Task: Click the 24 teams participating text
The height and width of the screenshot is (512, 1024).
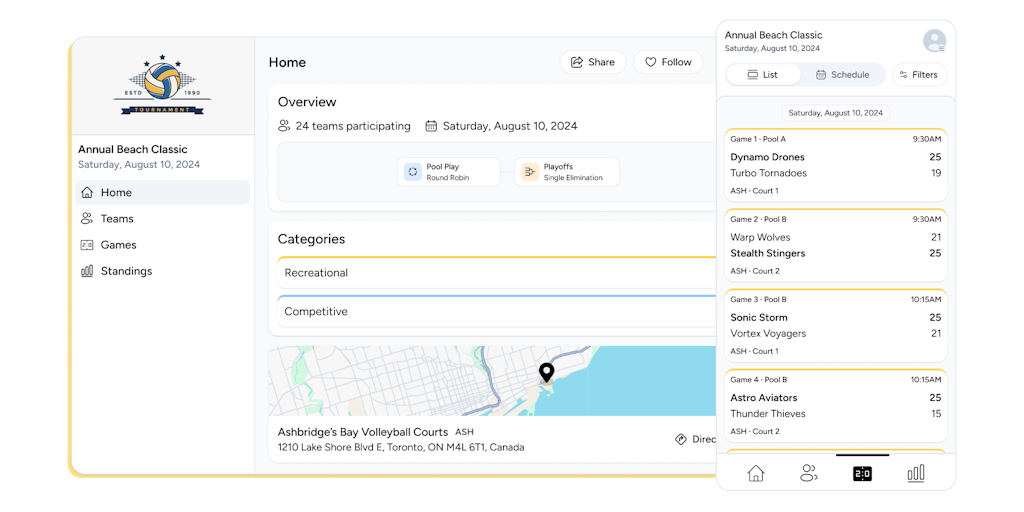Action: (353, 126)
